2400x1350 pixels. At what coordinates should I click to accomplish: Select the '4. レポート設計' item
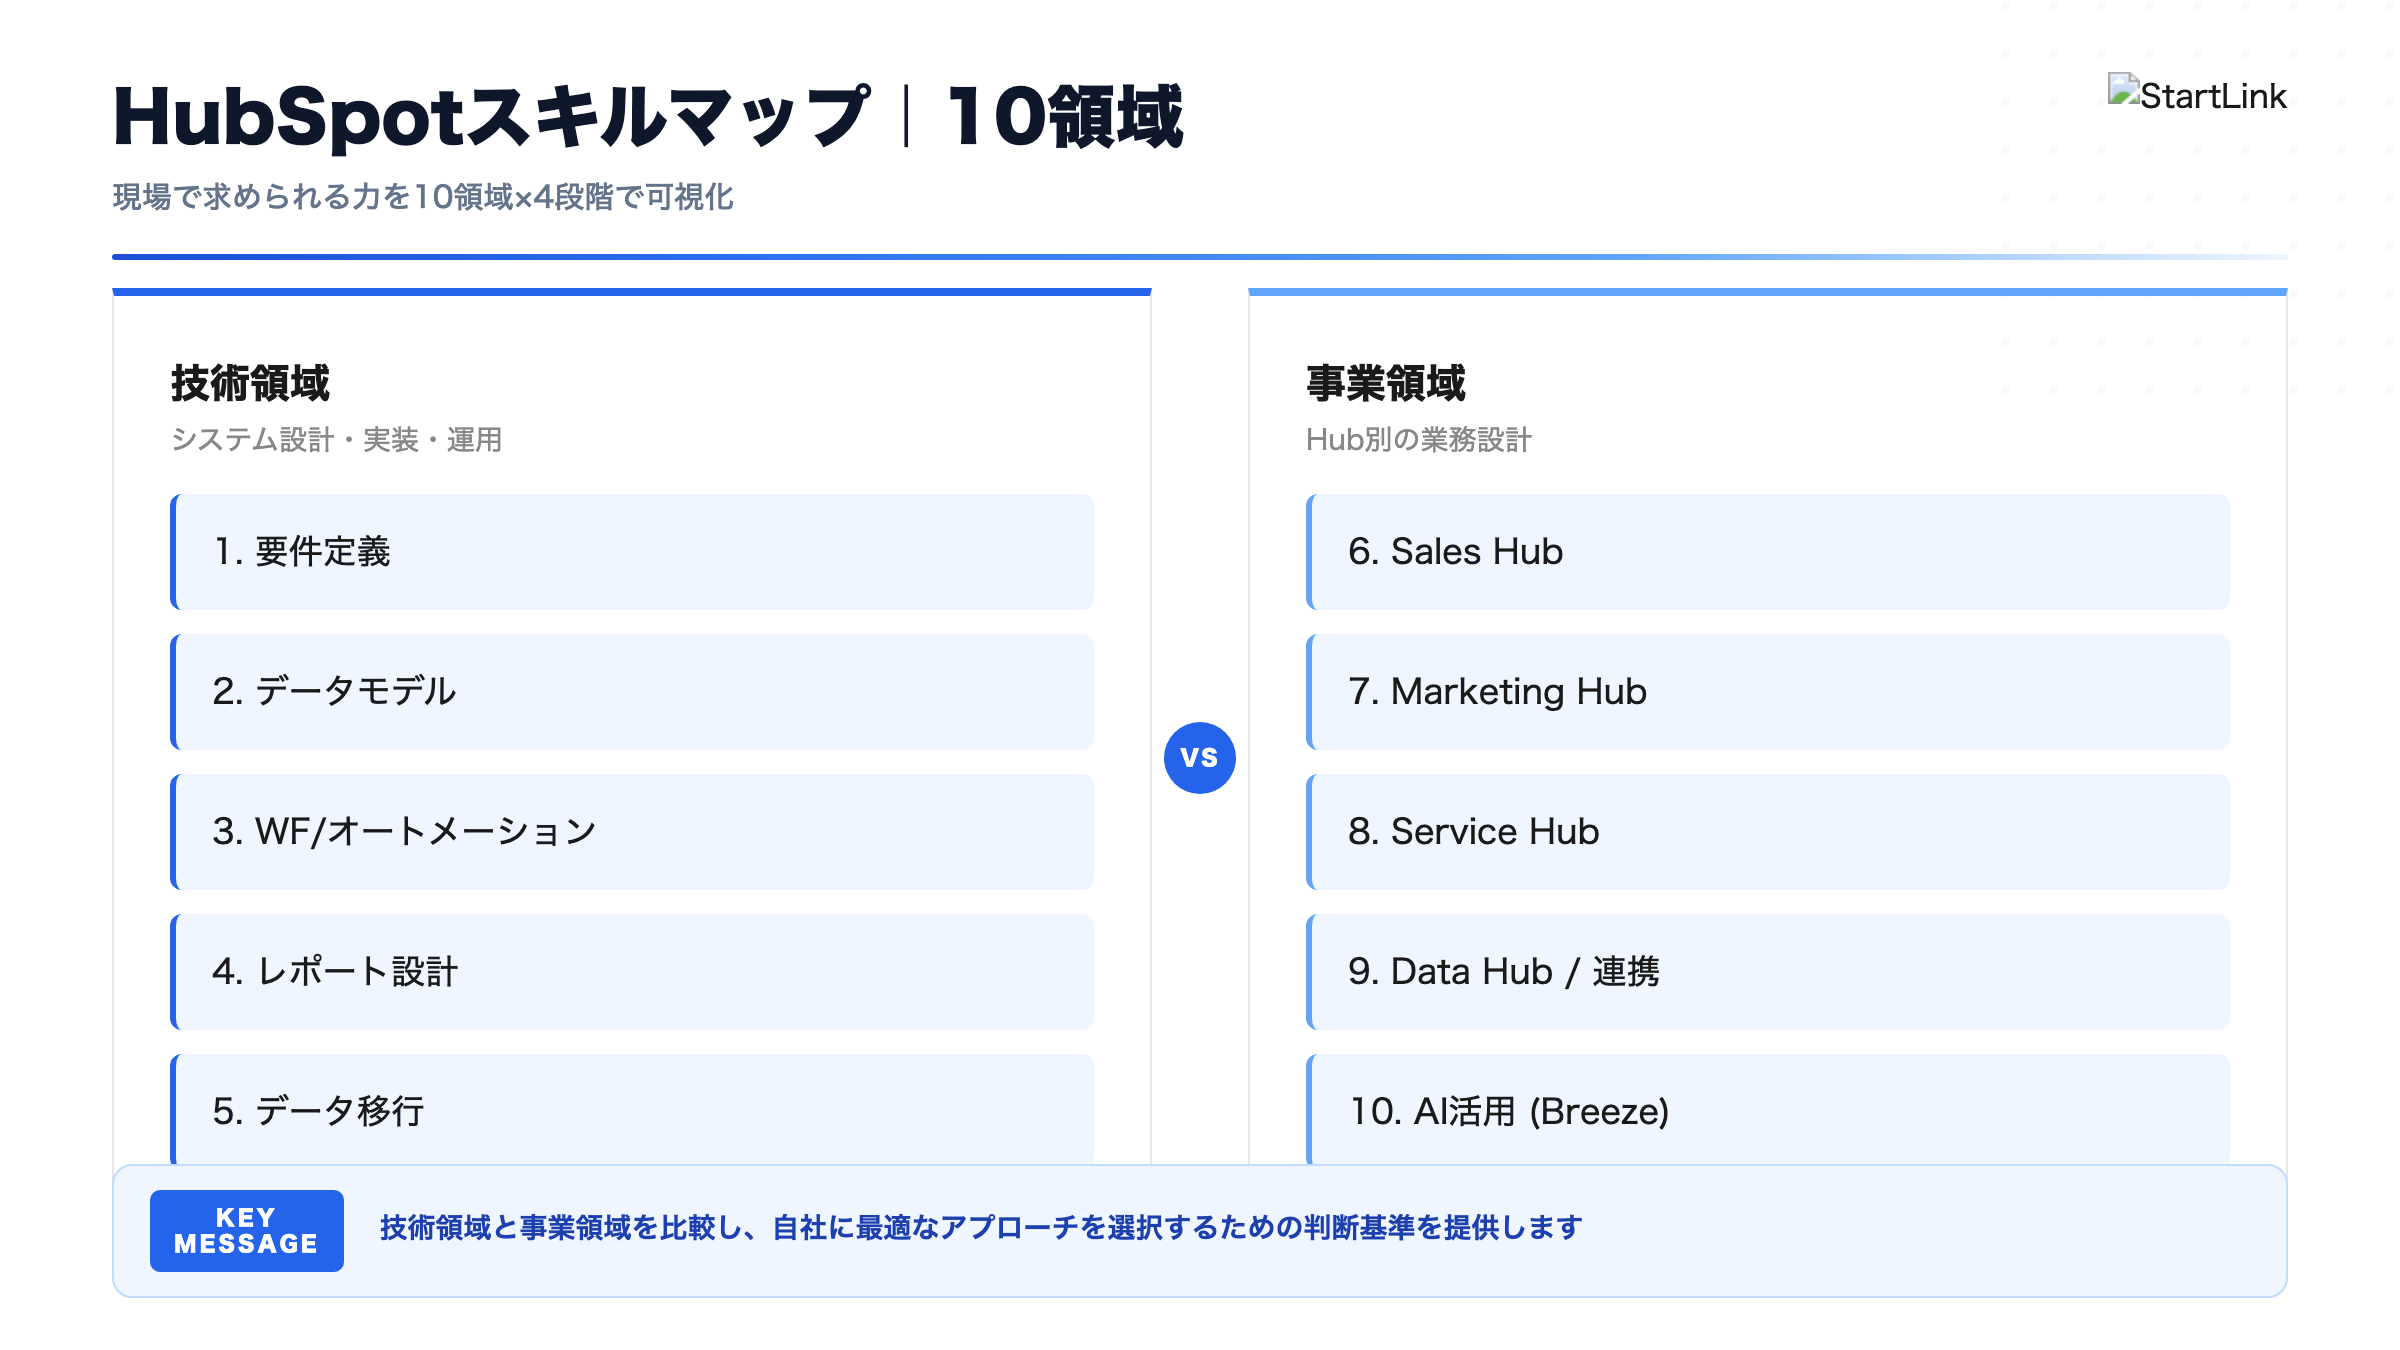point(632,972)
